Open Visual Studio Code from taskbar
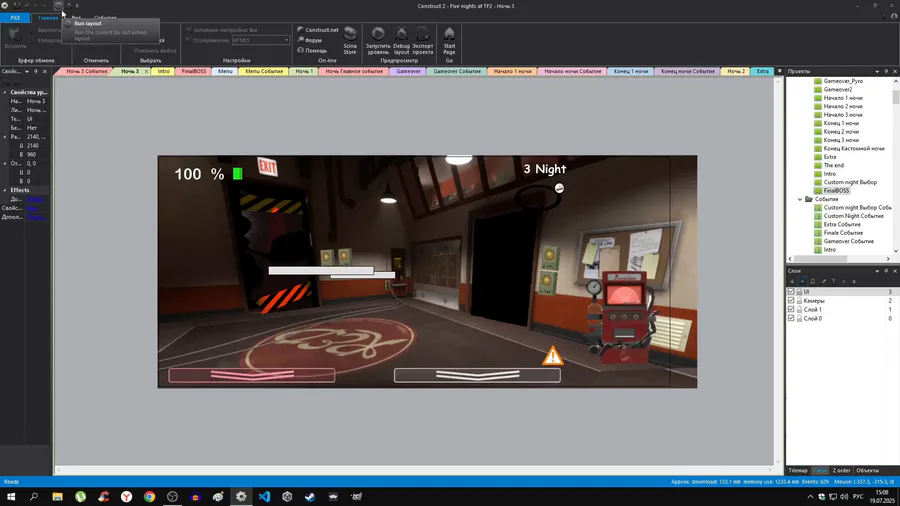This screenshot has width=900, height=506. (264, 497)
